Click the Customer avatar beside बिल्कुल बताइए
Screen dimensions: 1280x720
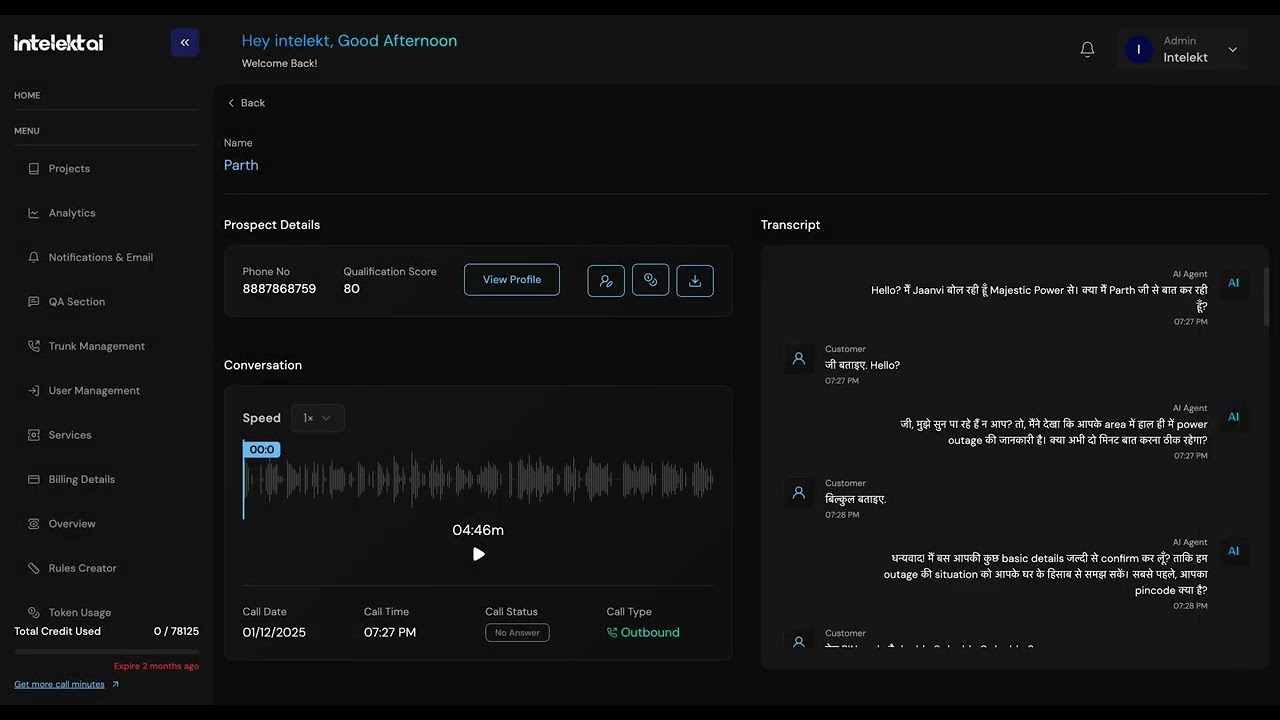click(798, 492)
